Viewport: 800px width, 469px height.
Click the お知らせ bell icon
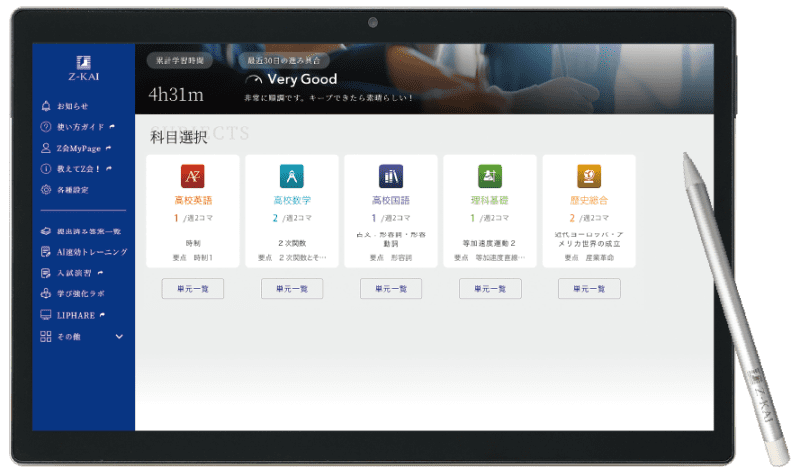click(46, 106)
